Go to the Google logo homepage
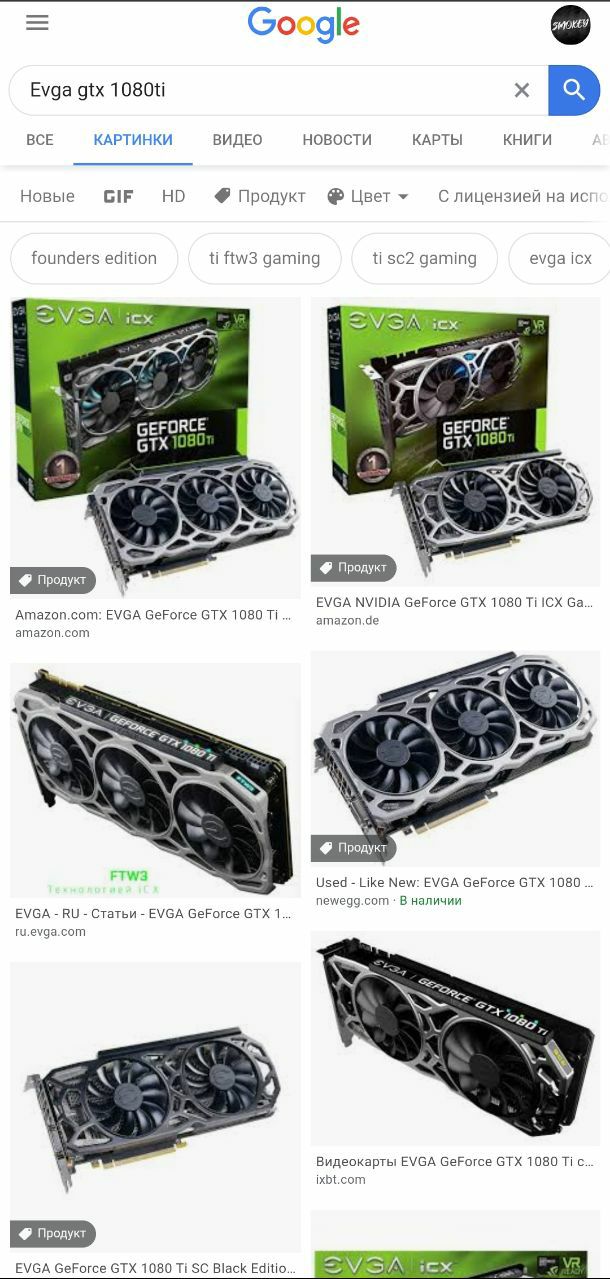Screen dimensions: 610x1279 pyautogui.click(x=304, y=25)
